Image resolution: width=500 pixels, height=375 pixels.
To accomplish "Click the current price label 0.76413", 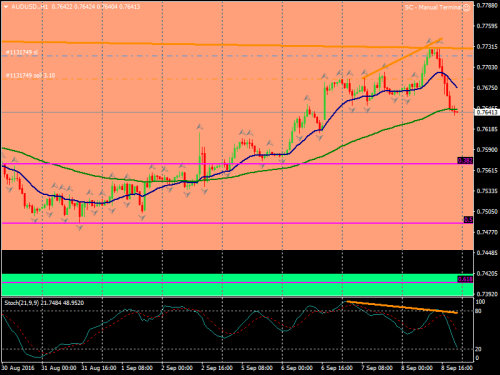I will tap(487, 112).
